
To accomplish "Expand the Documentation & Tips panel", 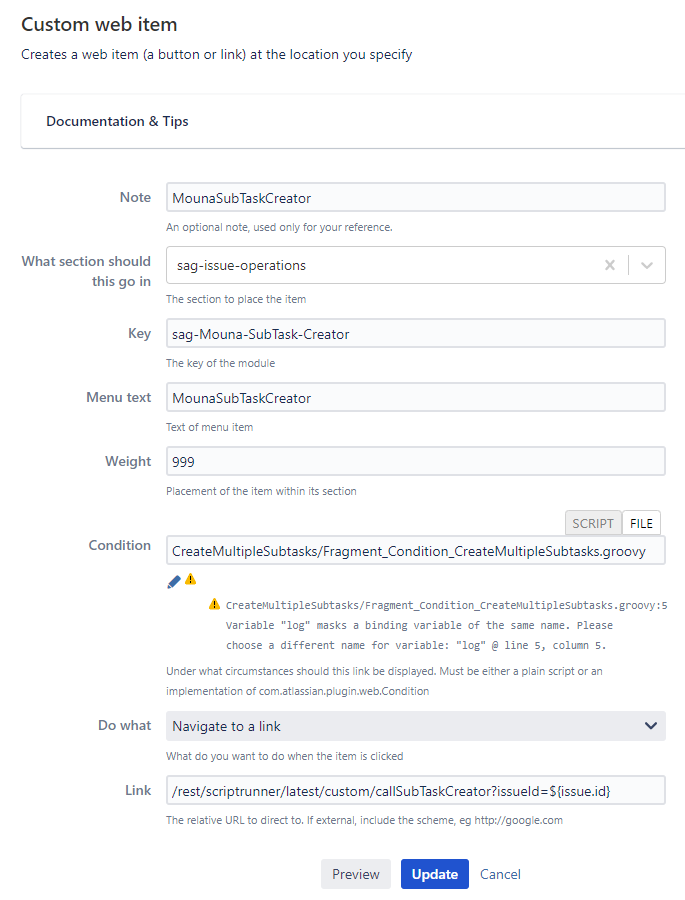I will click(117, 121).
